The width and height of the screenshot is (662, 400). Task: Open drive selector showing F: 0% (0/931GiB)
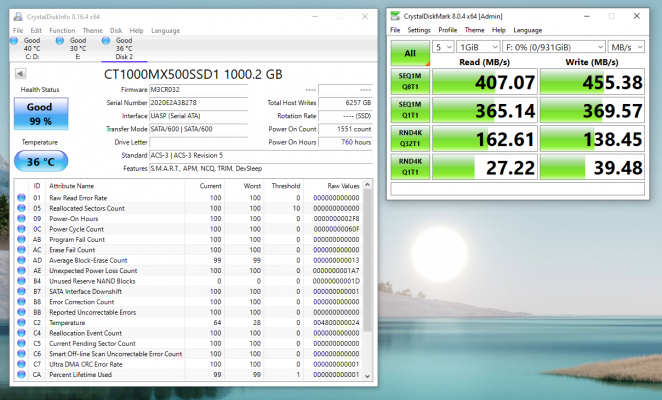553,47
